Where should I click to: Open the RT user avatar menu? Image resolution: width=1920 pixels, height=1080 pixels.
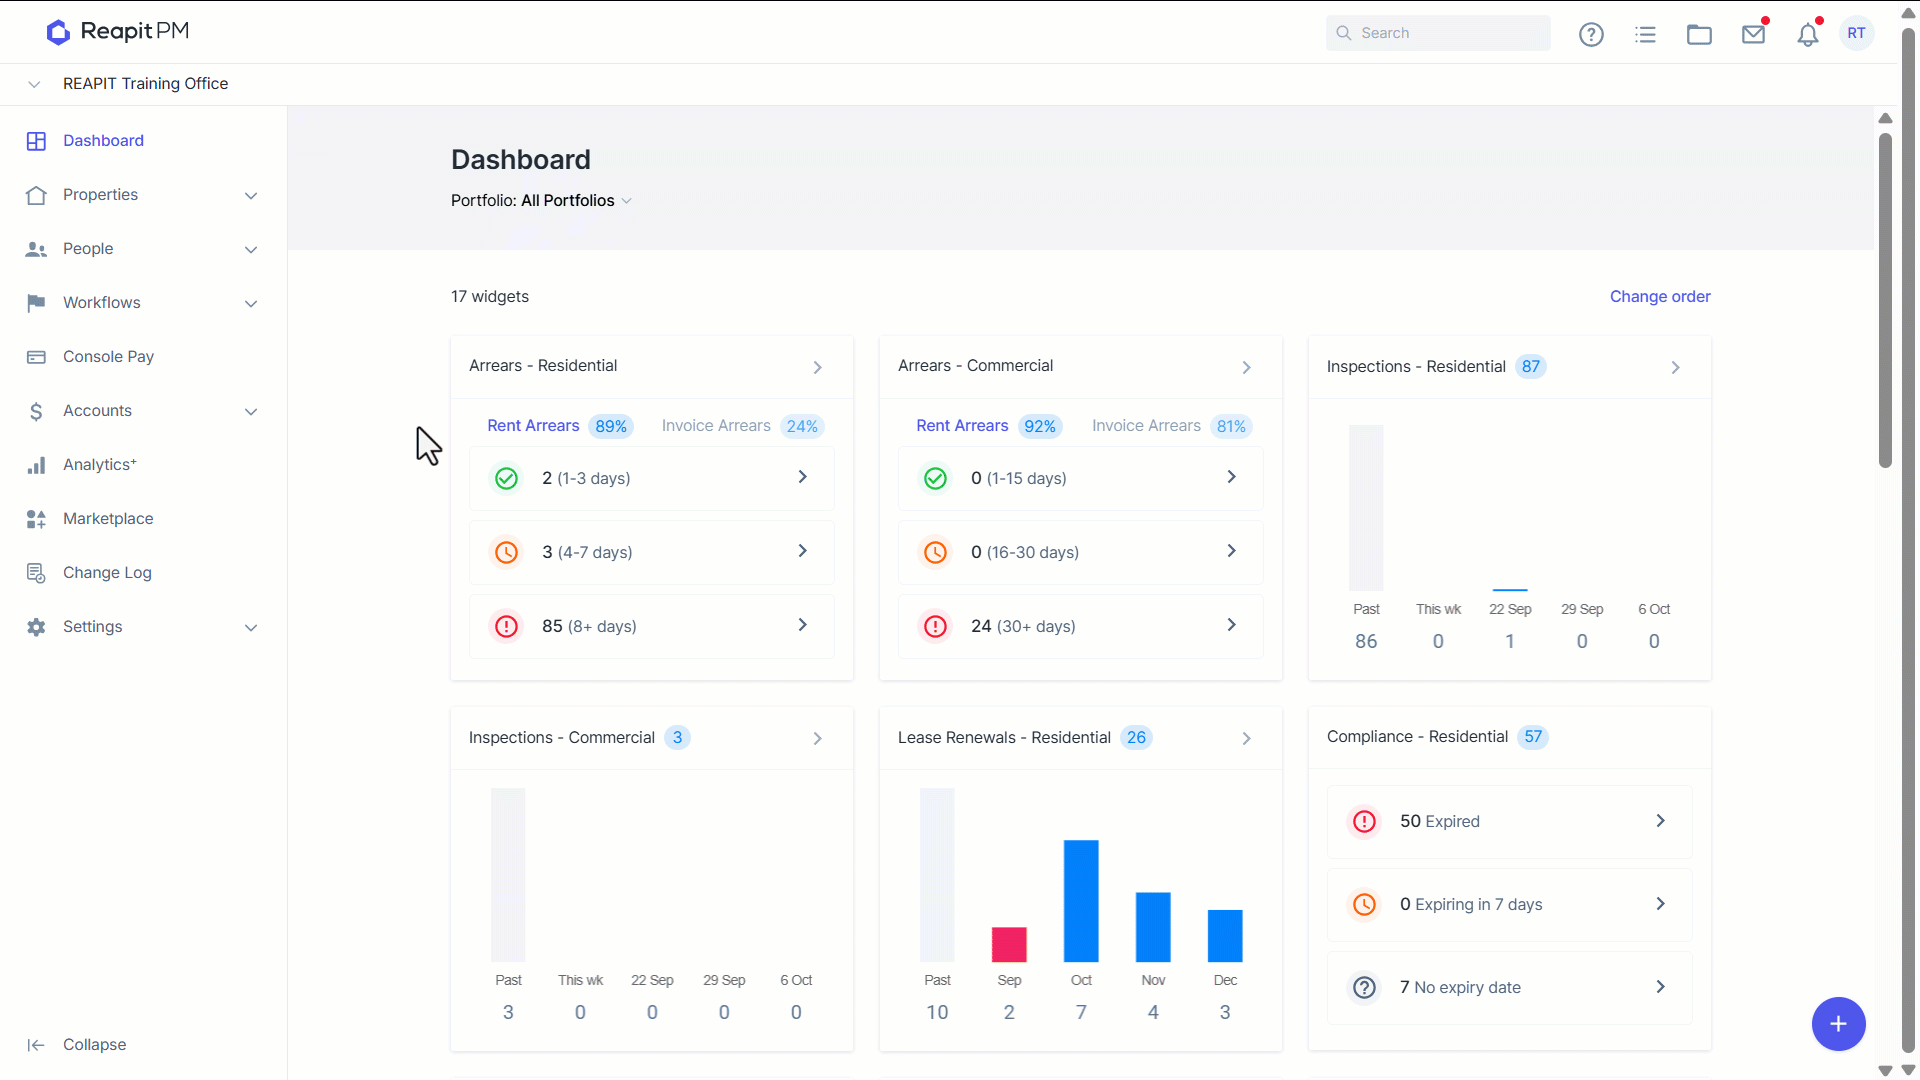[1856, 33]
